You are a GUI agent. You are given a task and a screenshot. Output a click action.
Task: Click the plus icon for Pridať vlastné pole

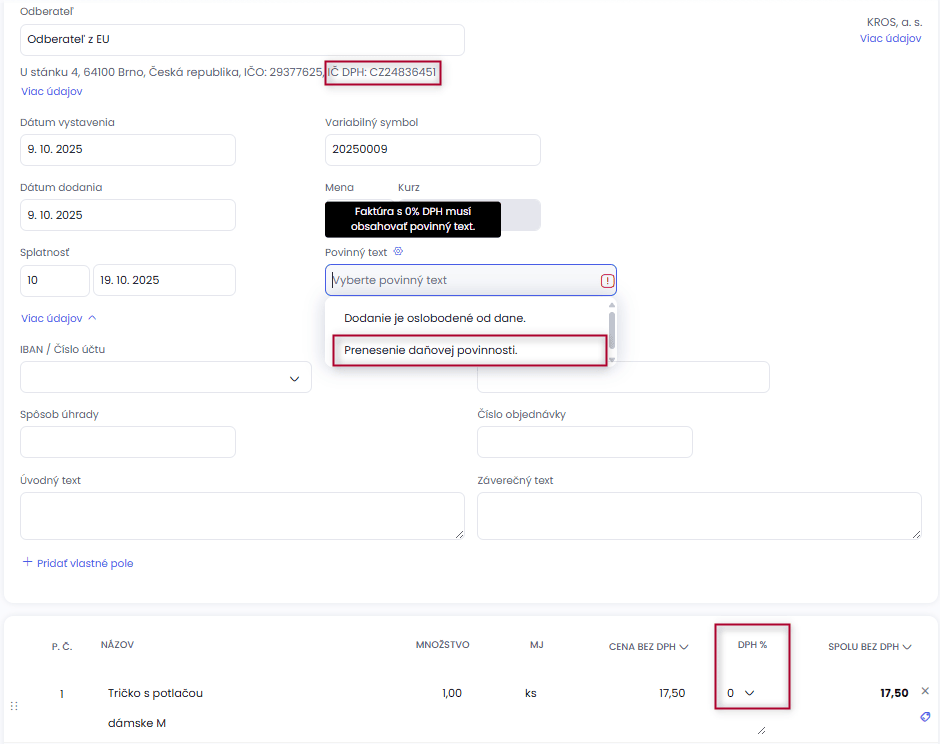tap(27, 563)
